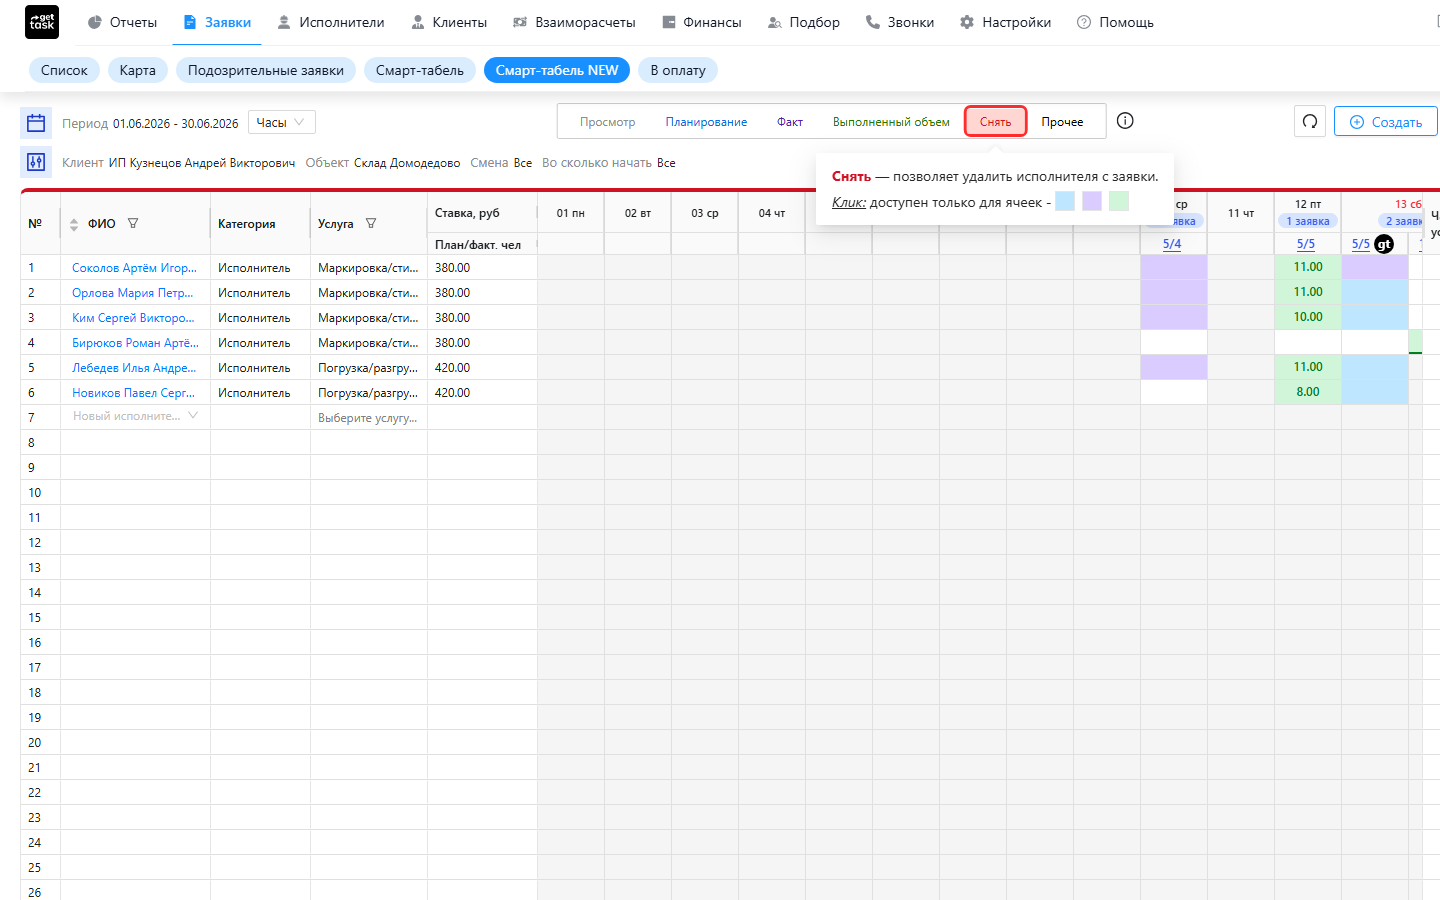
Task: Switch mode to Выполненный объем
Action: 891,122
